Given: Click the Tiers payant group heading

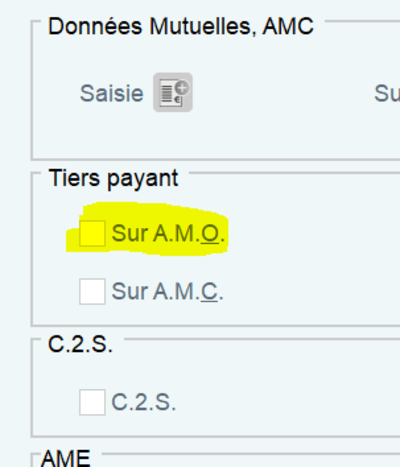Looking at the screenshot, I should [x=113, y=178].
